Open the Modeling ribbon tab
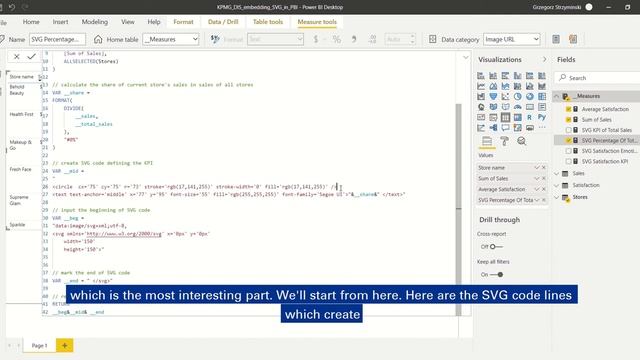 95,22
